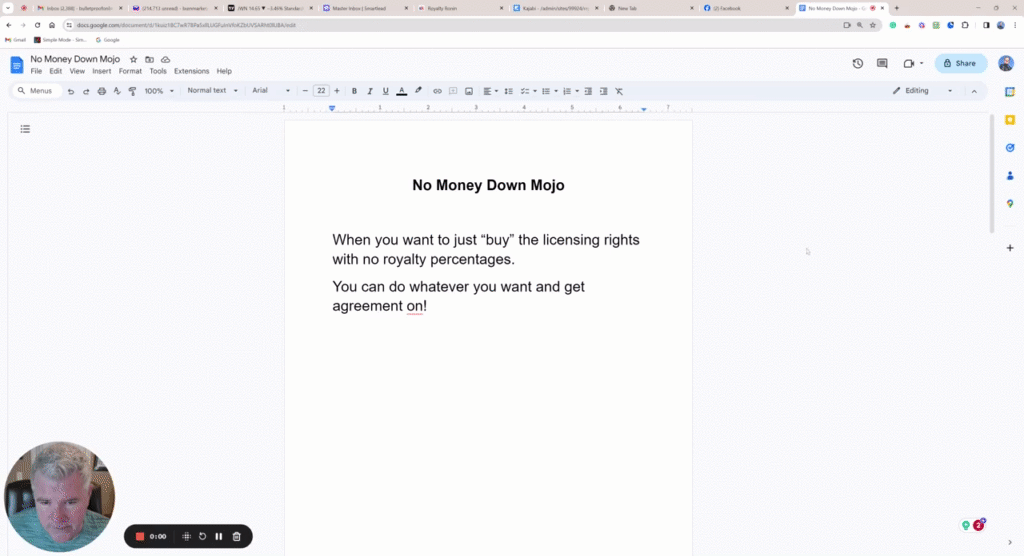The width and height of the screenshot is (1024, 556).
Task: Toggle underline formatting
Action: pyautogui.click(x=385, y=91)
